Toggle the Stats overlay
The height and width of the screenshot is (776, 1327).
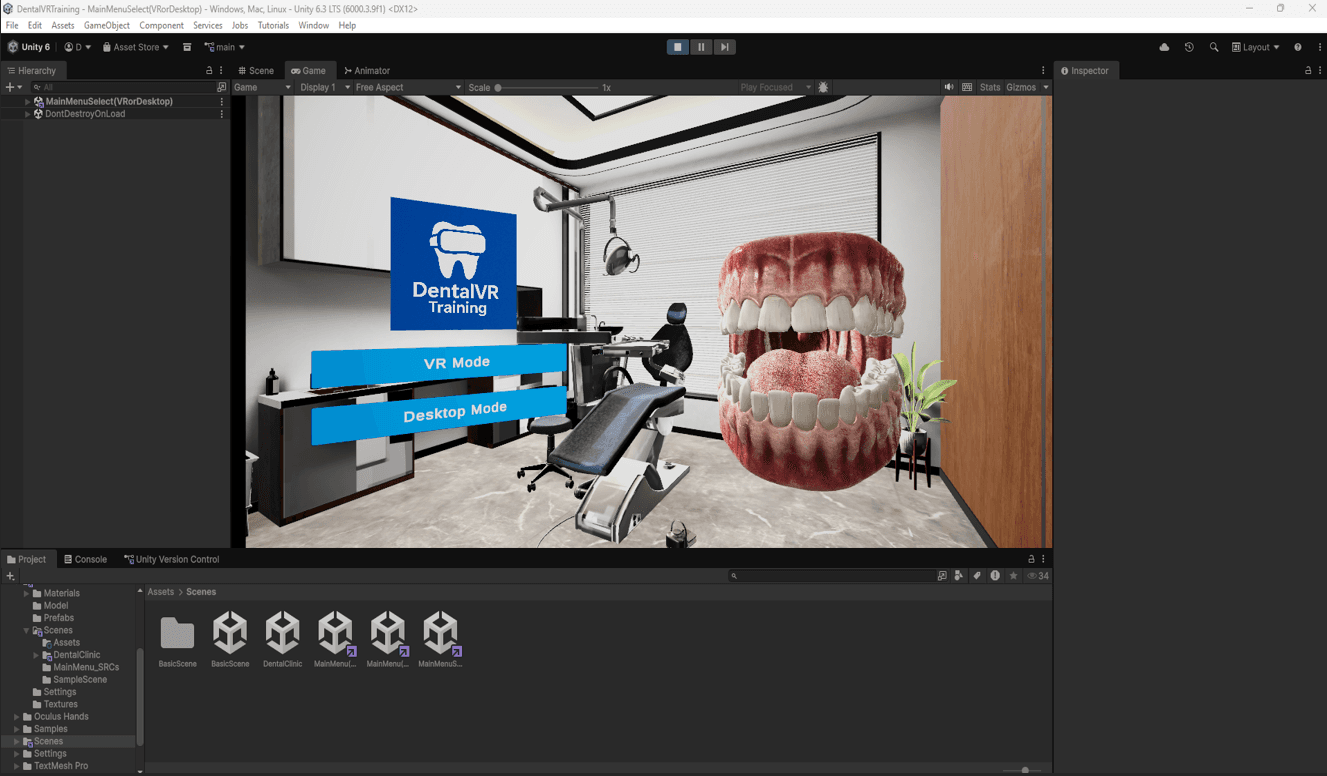coord(990,87)
